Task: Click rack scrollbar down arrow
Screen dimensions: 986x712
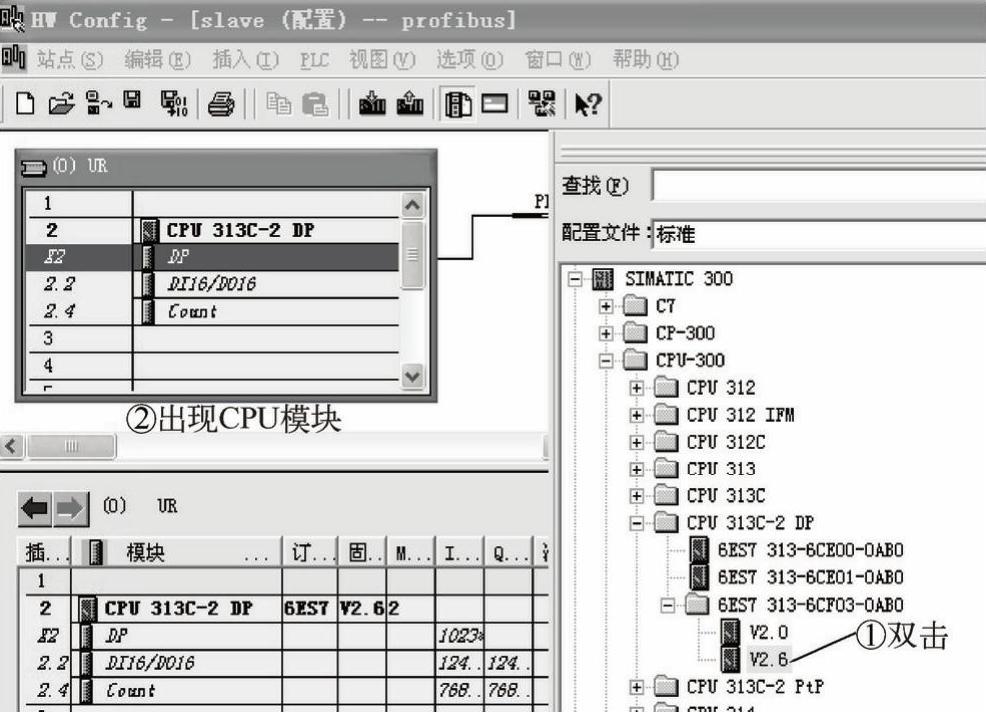Action: (413, 377)
